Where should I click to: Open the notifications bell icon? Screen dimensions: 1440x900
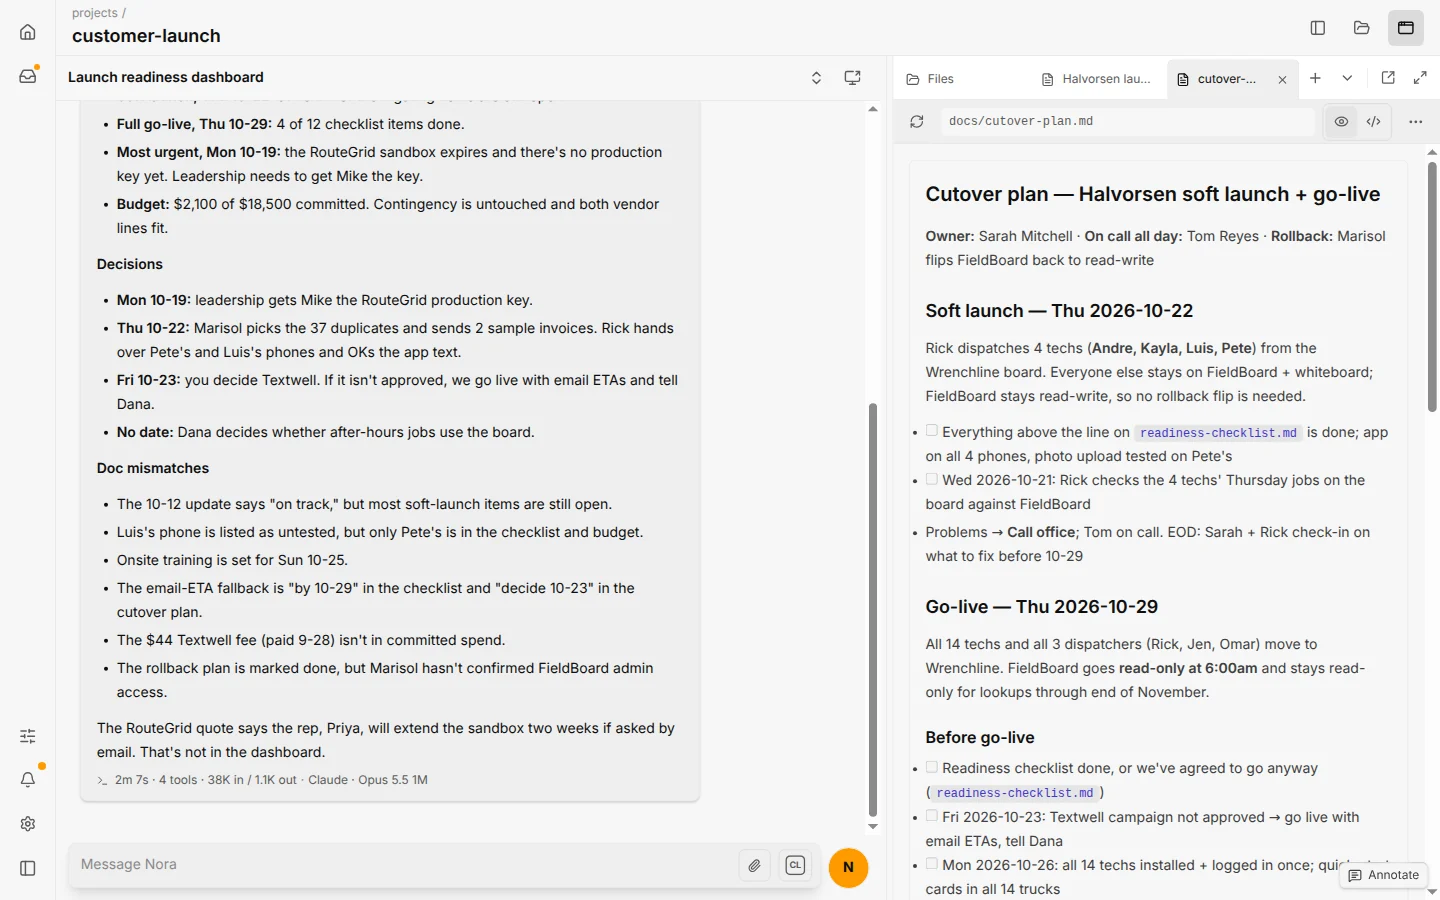pos(28,780)
